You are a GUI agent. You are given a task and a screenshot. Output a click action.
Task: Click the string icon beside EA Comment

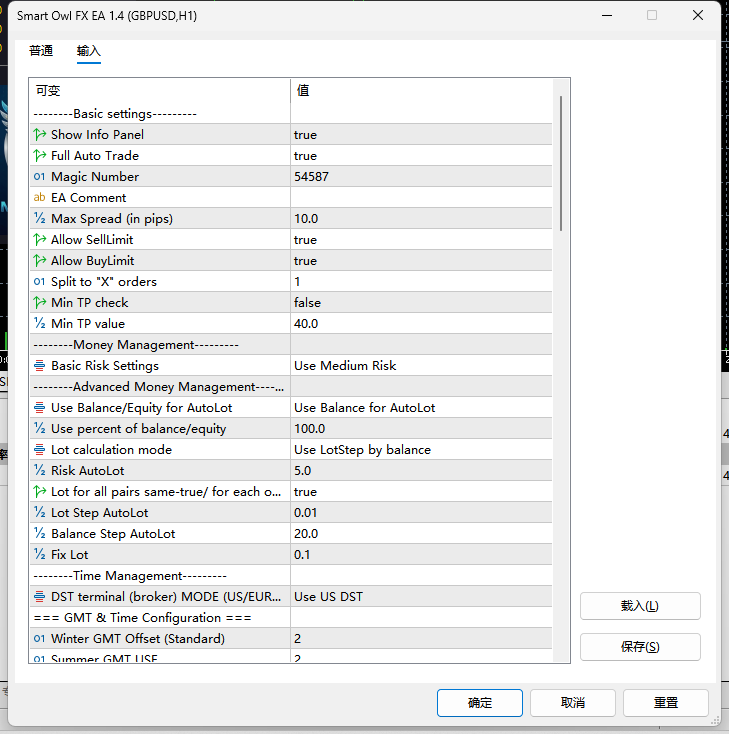(x=40, y=198)
